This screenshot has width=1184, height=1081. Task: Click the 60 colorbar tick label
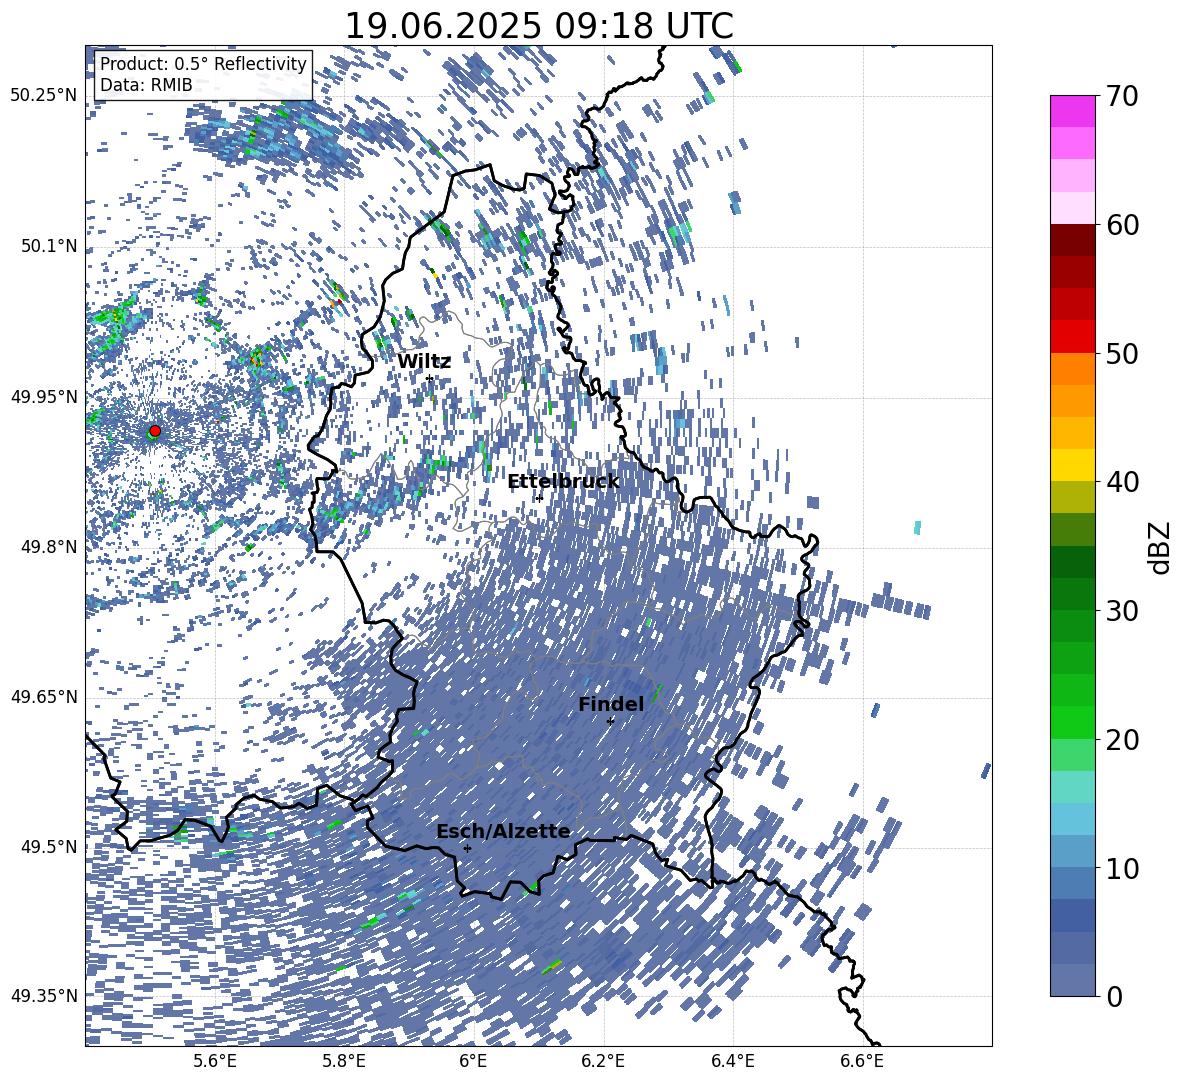(1122, 225)
